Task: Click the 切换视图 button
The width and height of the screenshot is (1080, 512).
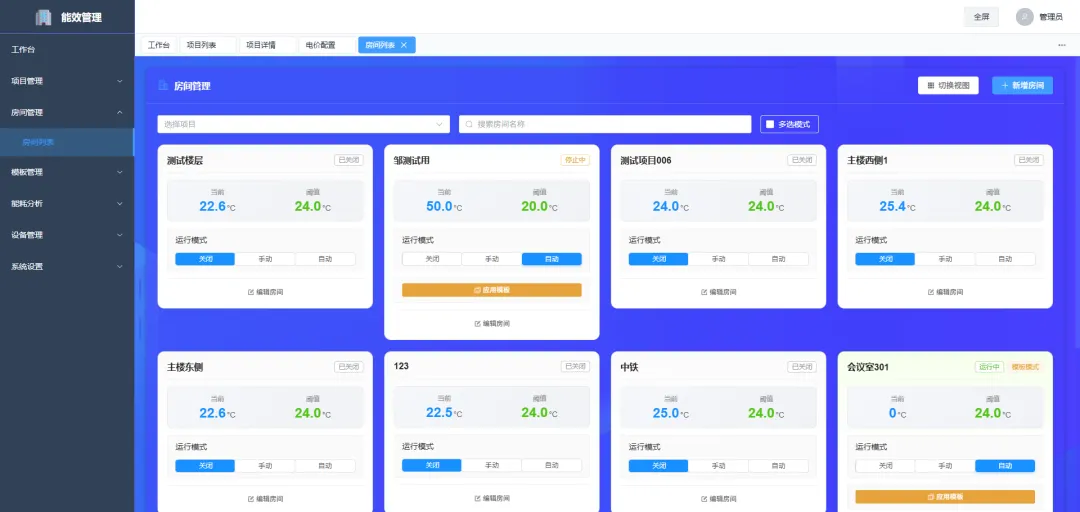Action: click(948, 85)
